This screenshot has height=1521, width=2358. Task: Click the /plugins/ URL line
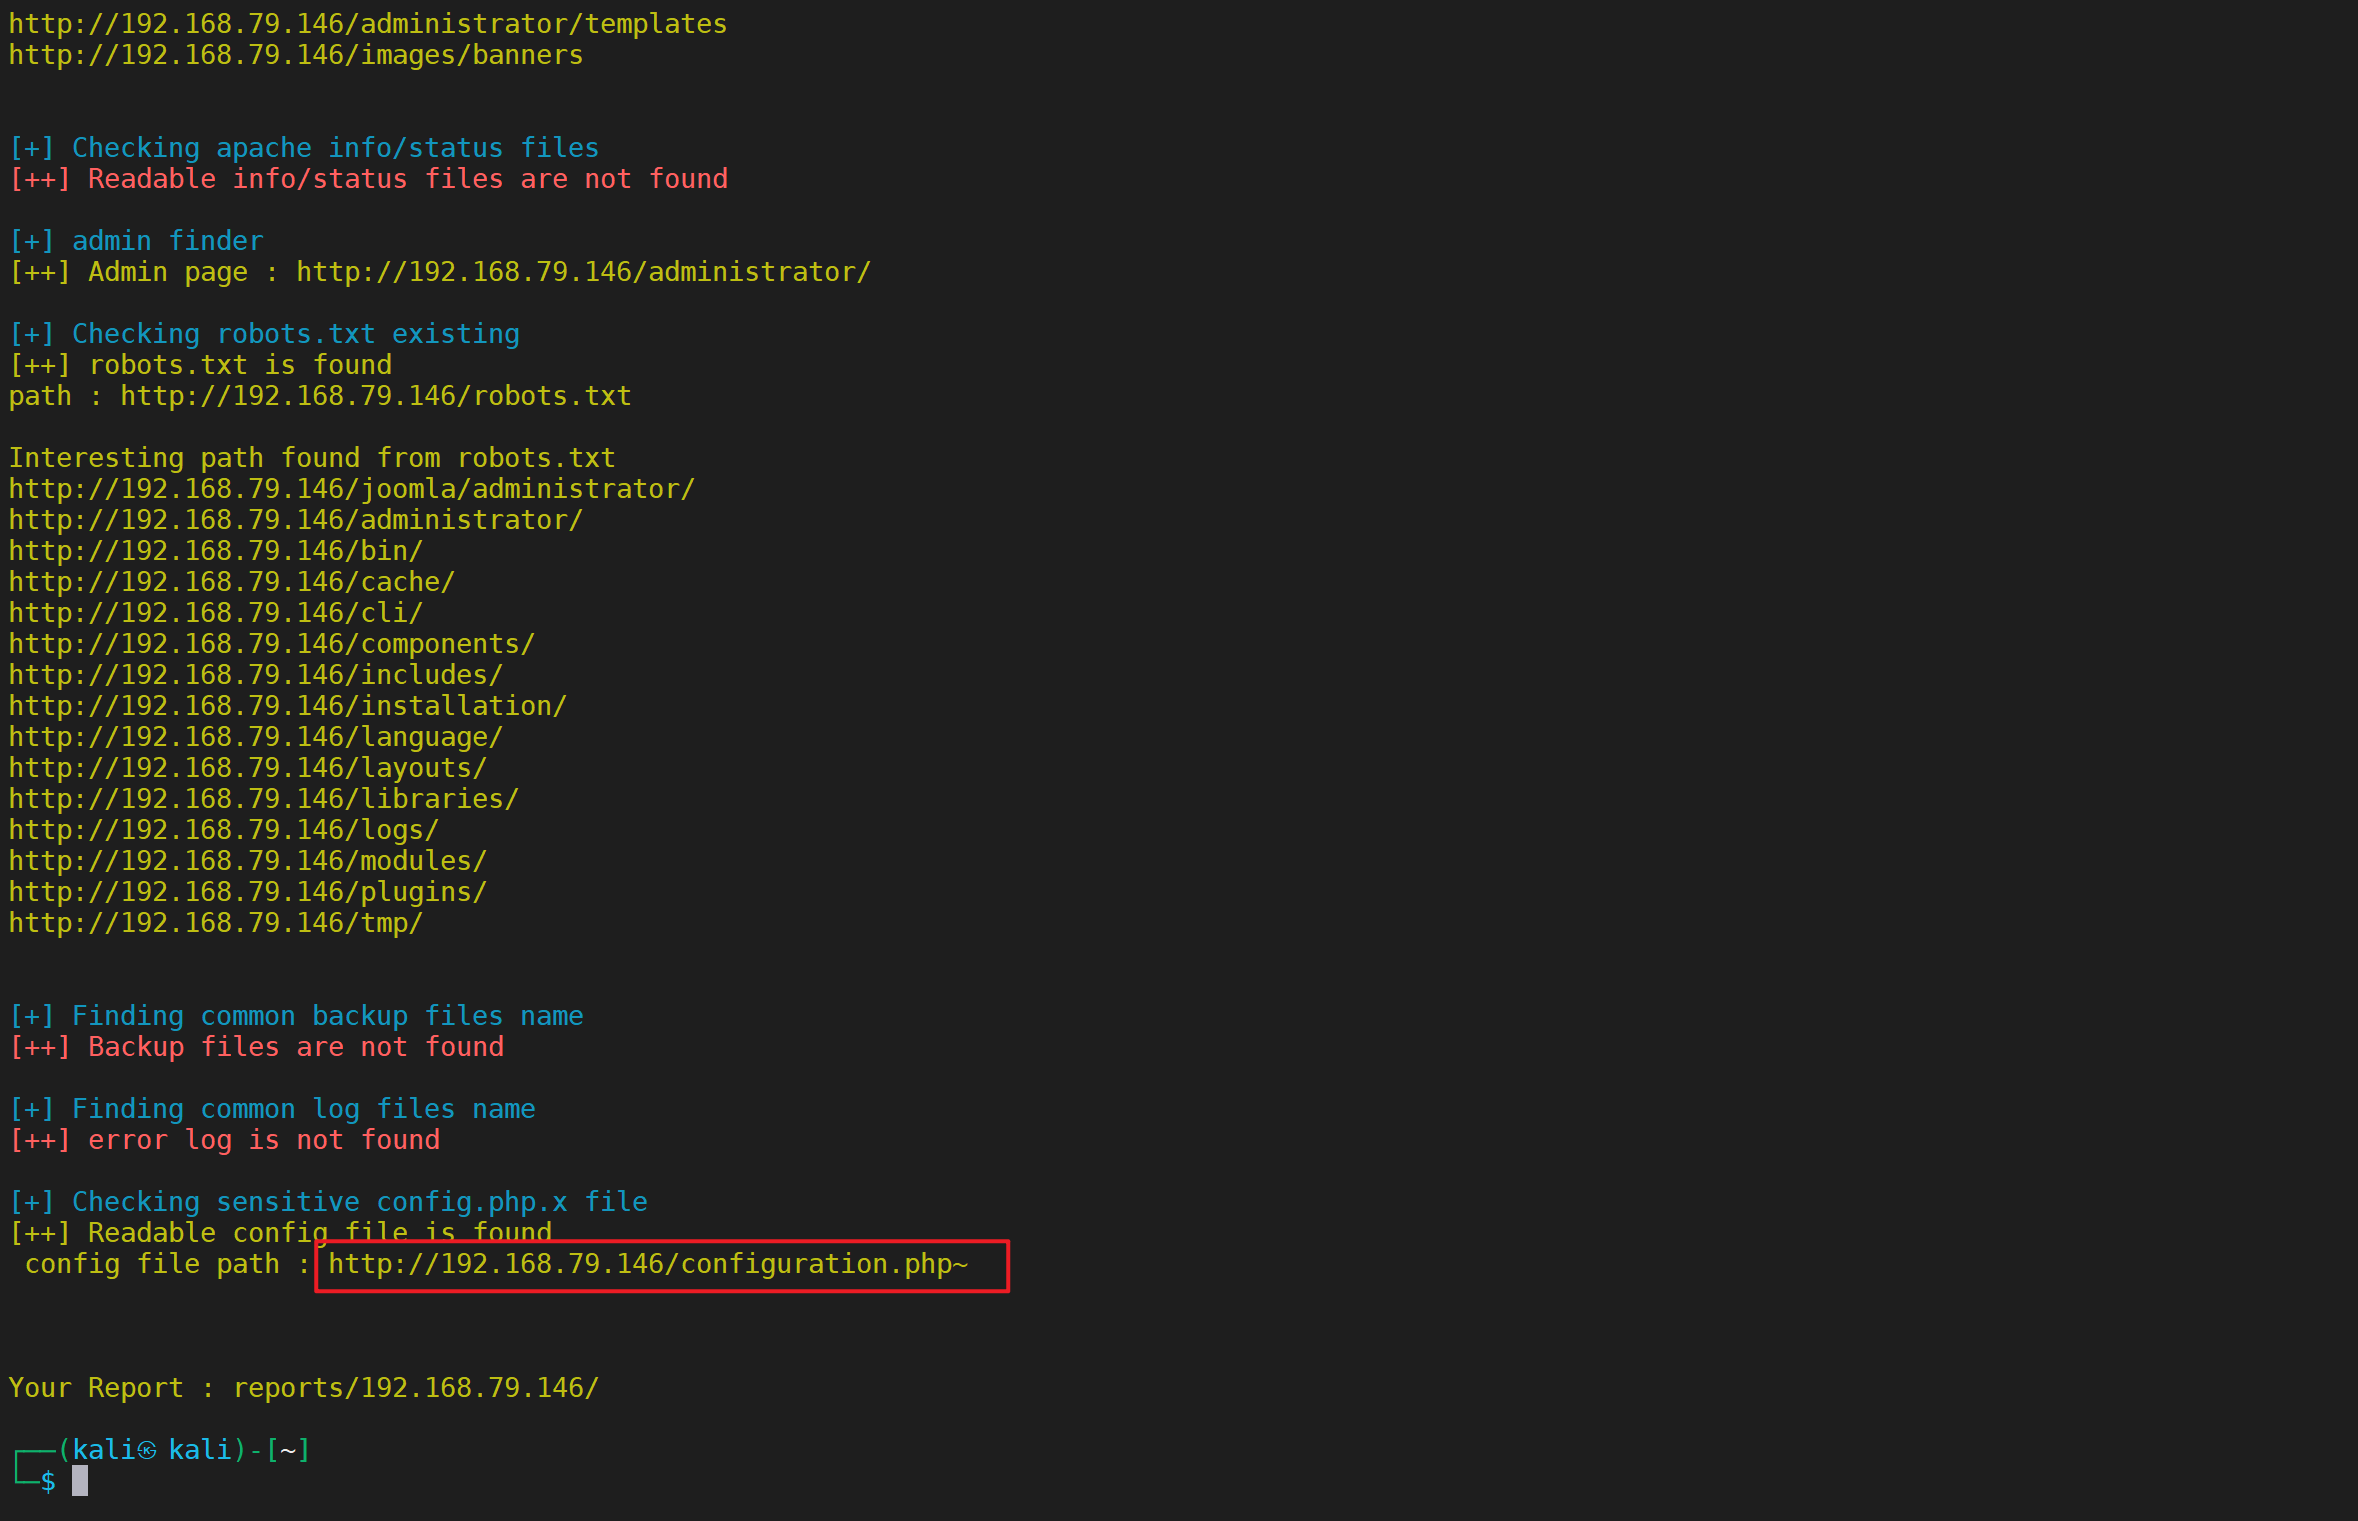pyautogui.click(x=248, y=892)
